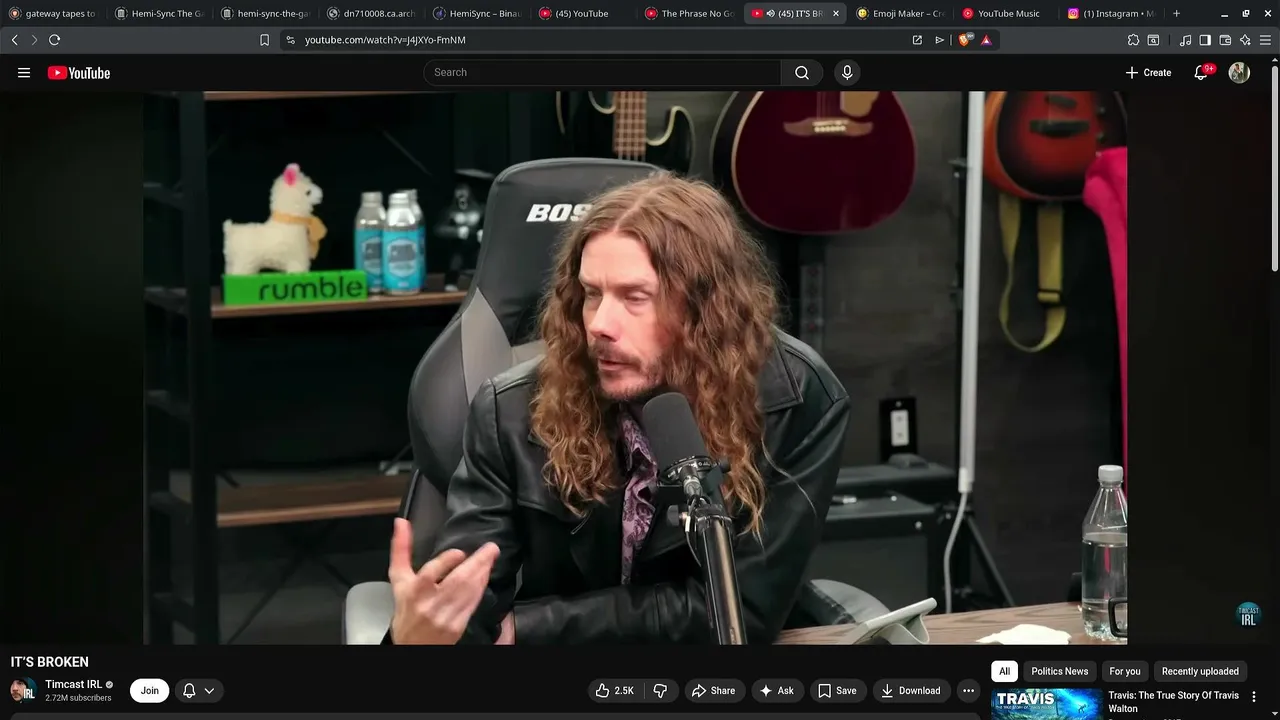Close the playing IT'S BROKEN tab
This screenshot has width=1280, height=720.
click(836, 14)
